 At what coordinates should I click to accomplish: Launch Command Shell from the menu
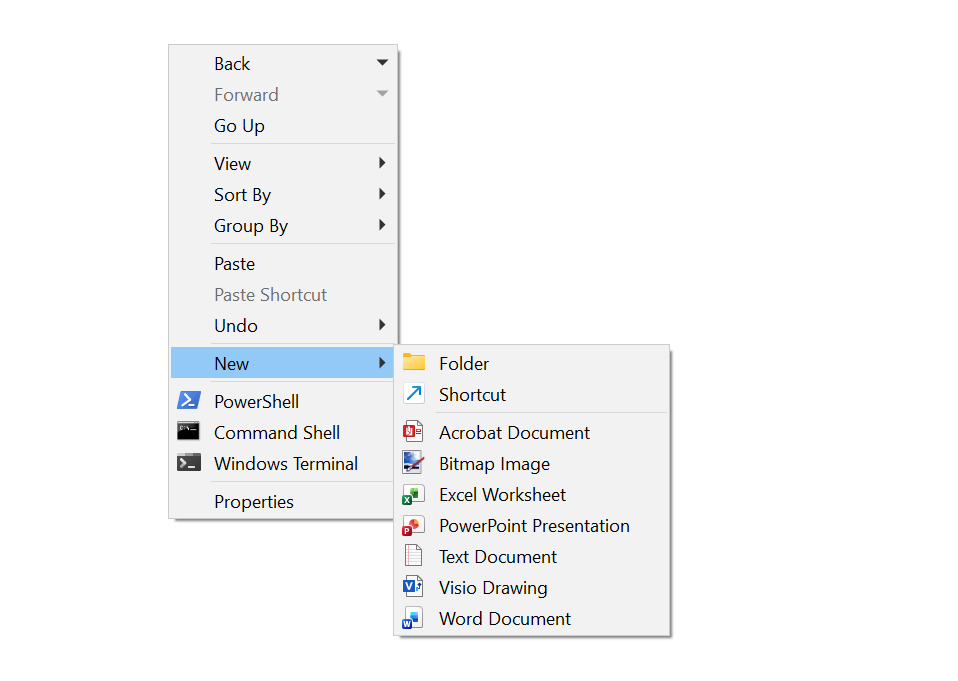pyautogui.click(x=277, y=433)
